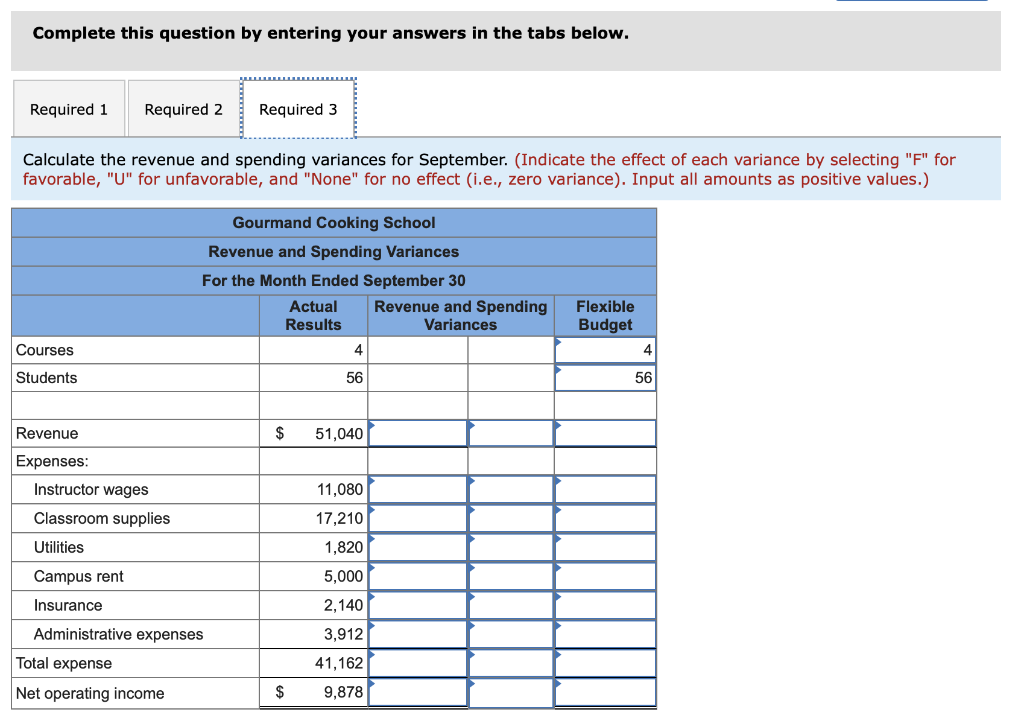Screen dimensions: 1024x718
Task: Click the Net operating income effect dropdown
Action: tap(511, 692)
